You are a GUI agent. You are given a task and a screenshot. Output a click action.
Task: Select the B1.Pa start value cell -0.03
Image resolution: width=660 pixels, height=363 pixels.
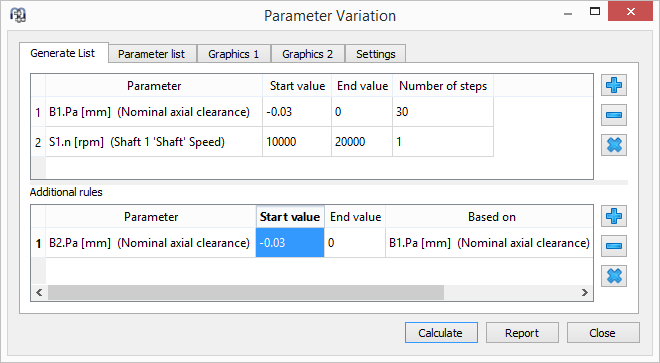(297, 112)
